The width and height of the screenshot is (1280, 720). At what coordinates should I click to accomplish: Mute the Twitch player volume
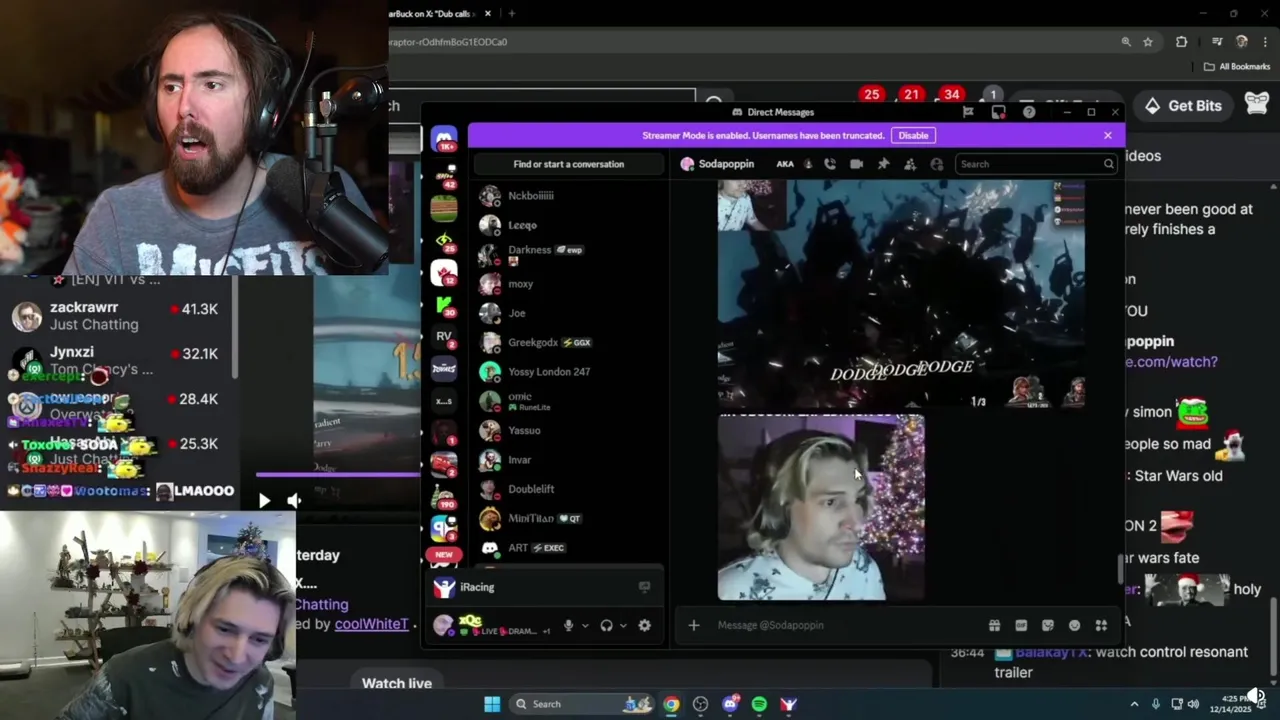(294, 500)
